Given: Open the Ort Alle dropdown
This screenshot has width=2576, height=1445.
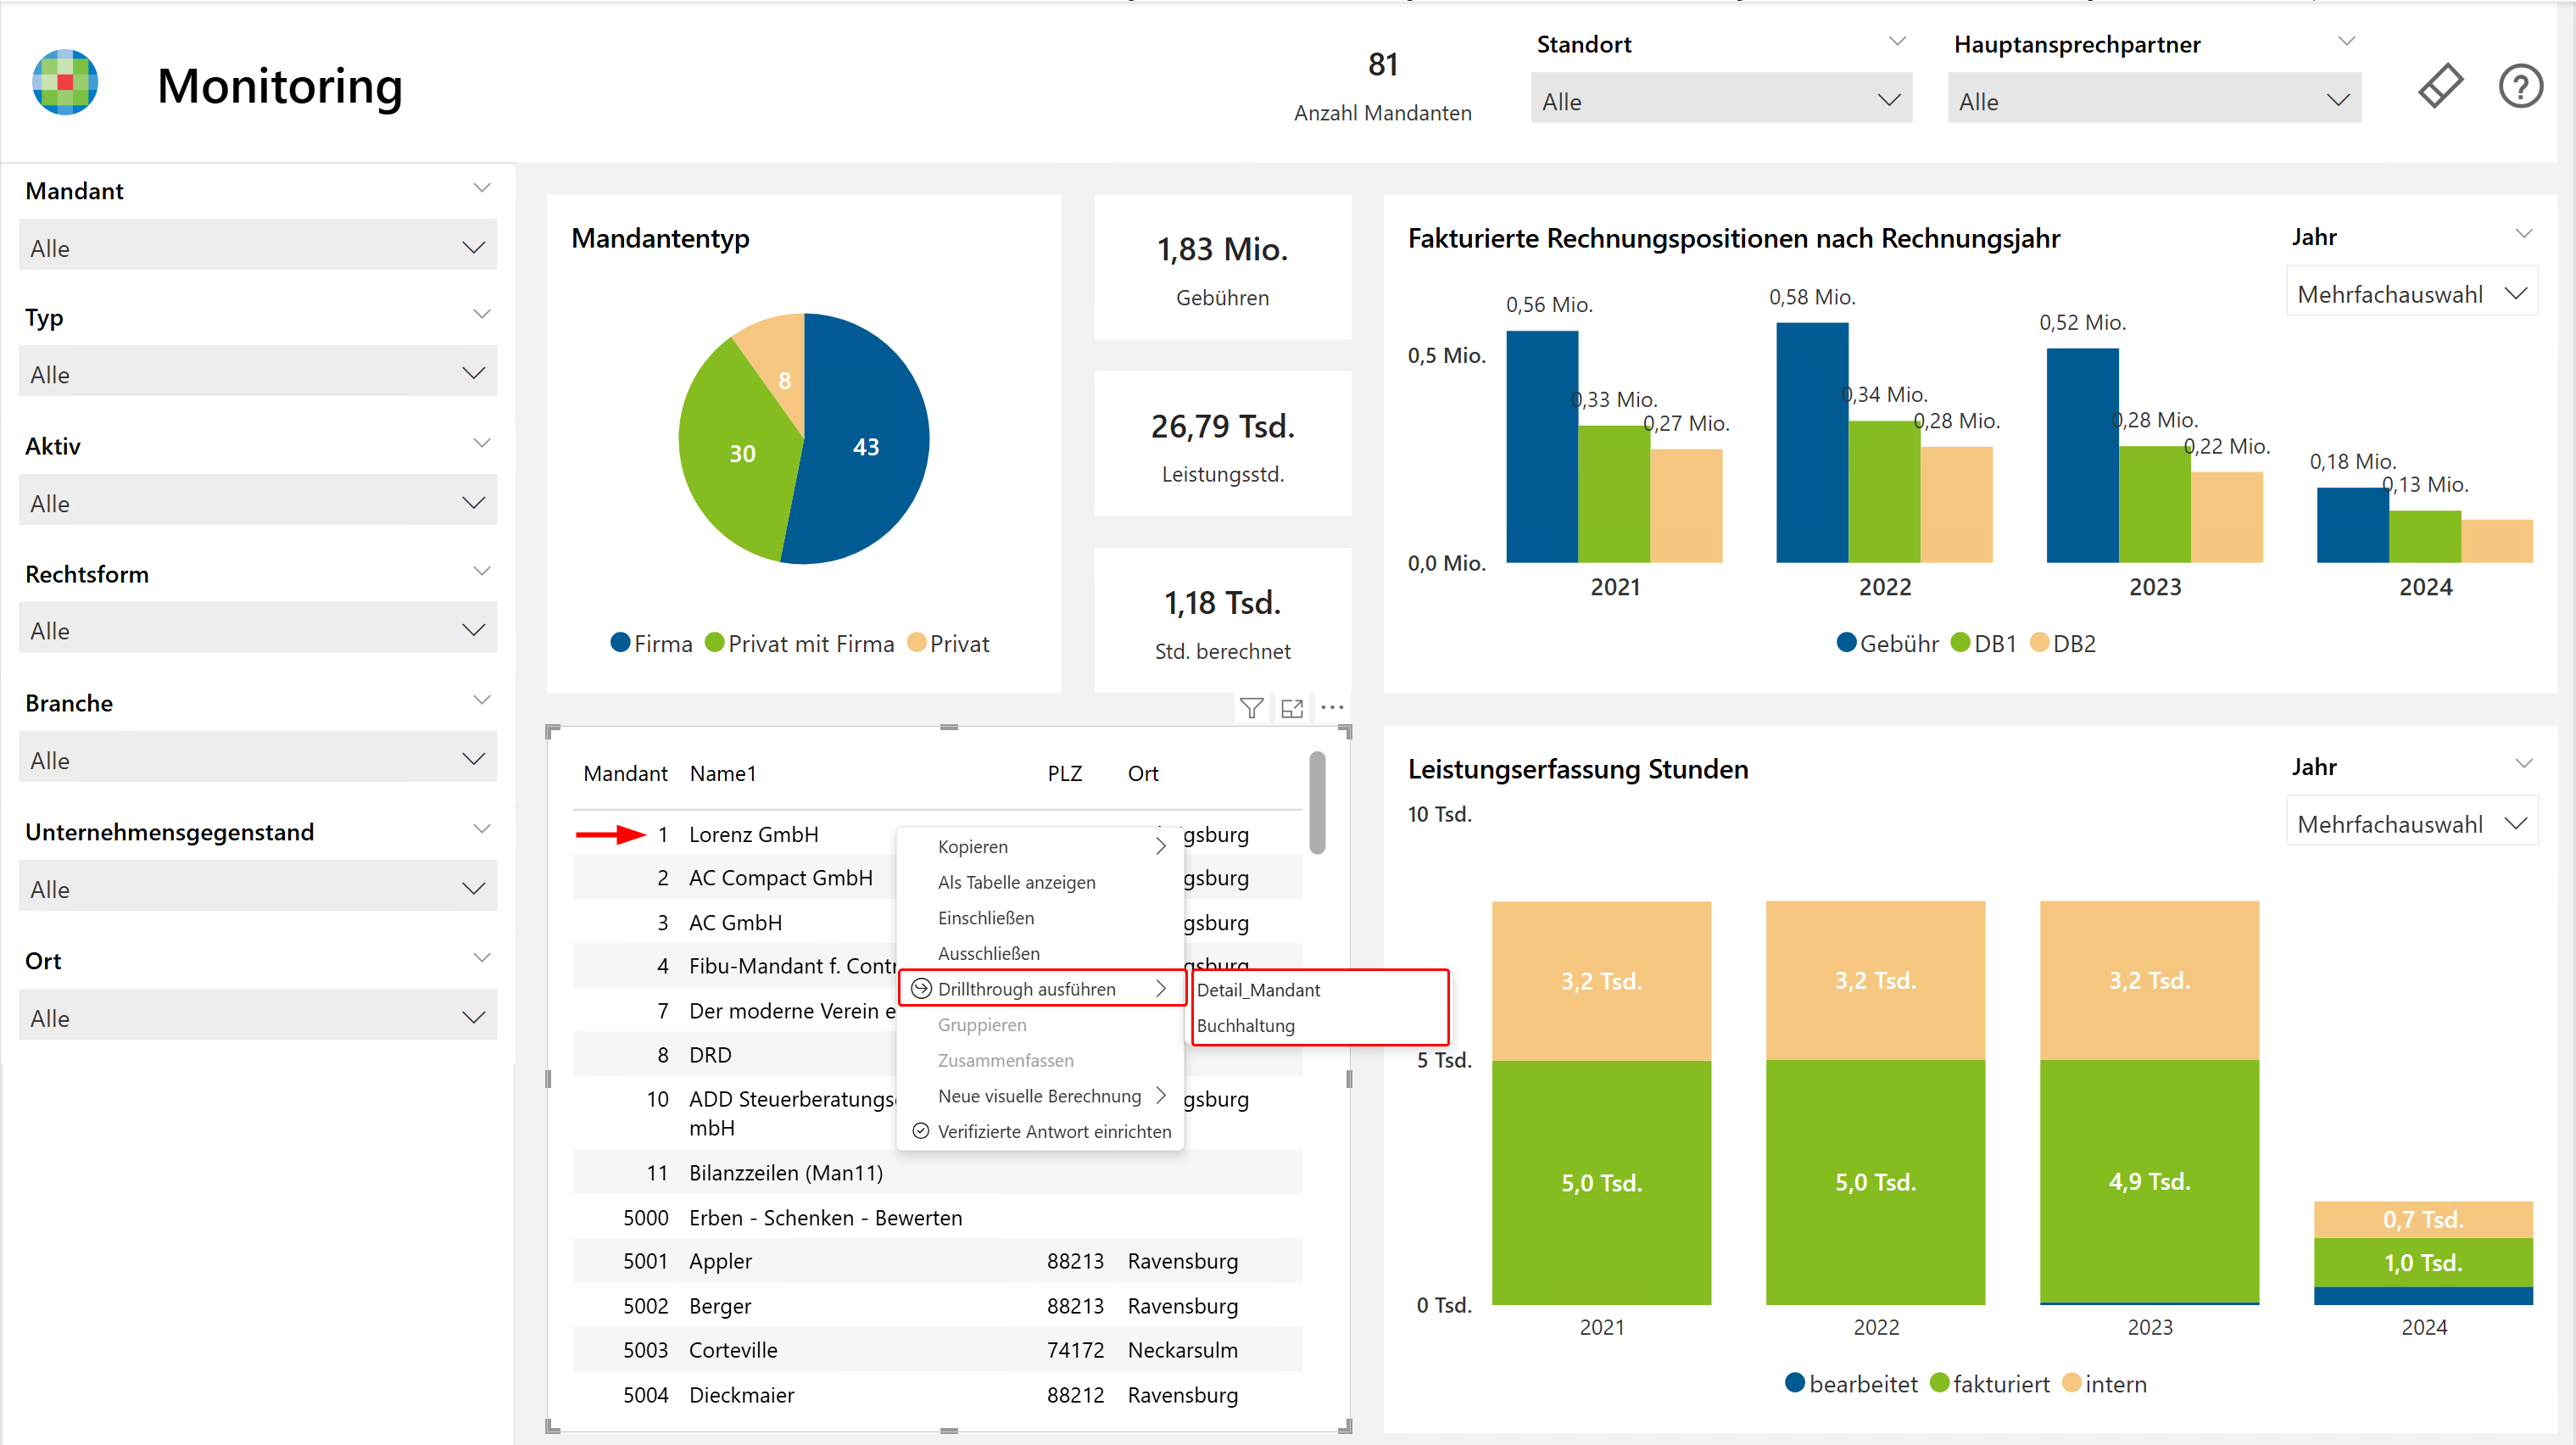Looking at the screenshot, I should click(258, 1015).
